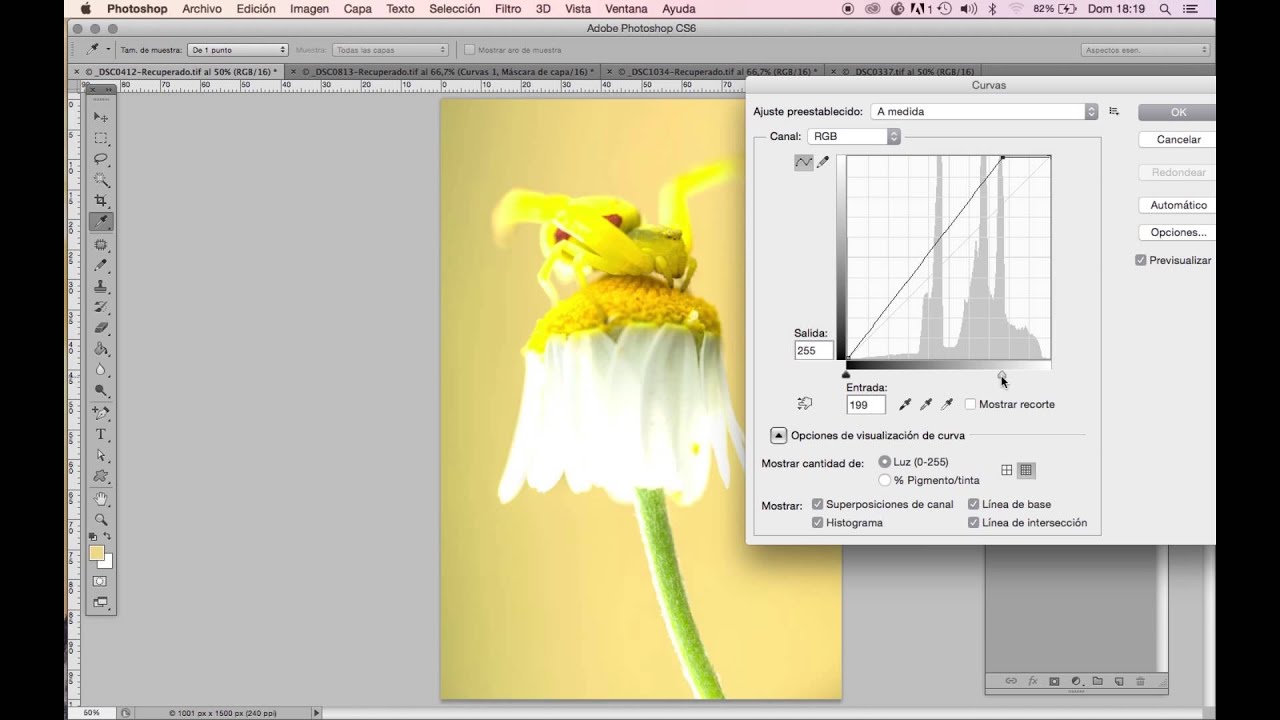Click the black point slider under the curve
This screenshot has width=1280, height=720.
(x=846, y=375)
